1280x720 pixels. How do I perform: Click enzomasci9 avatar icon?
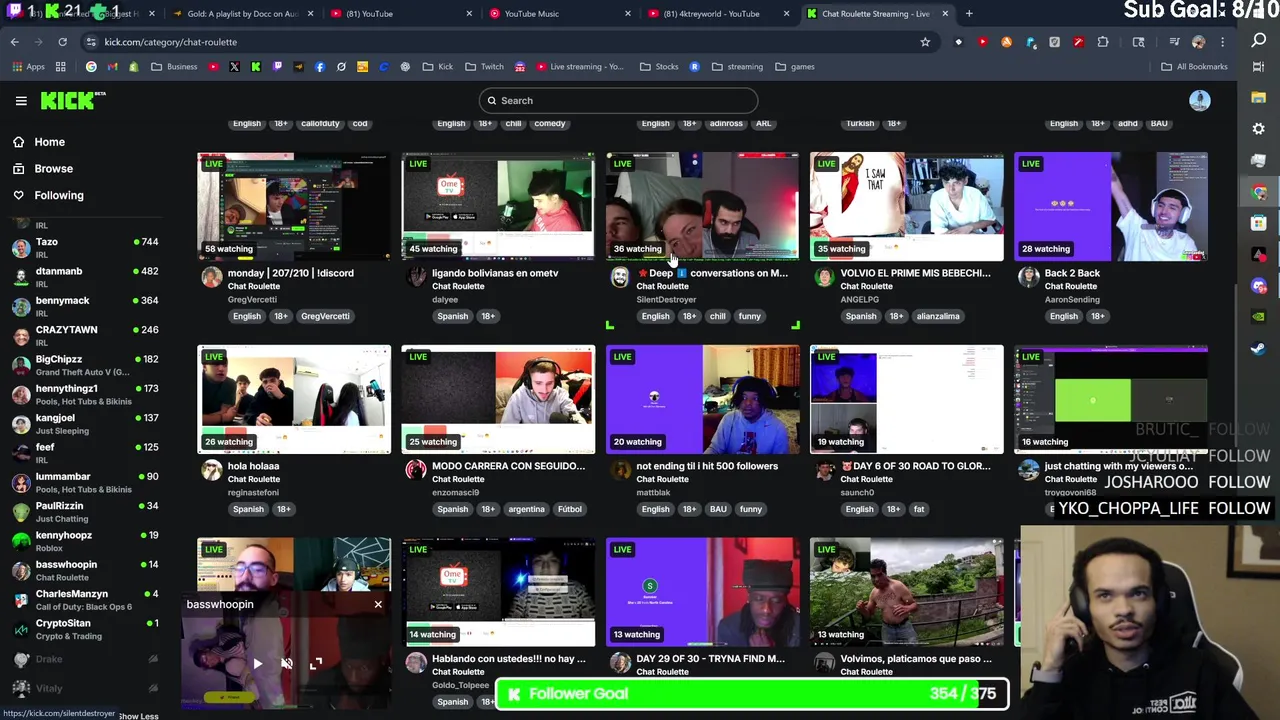[x=416, y=470]
